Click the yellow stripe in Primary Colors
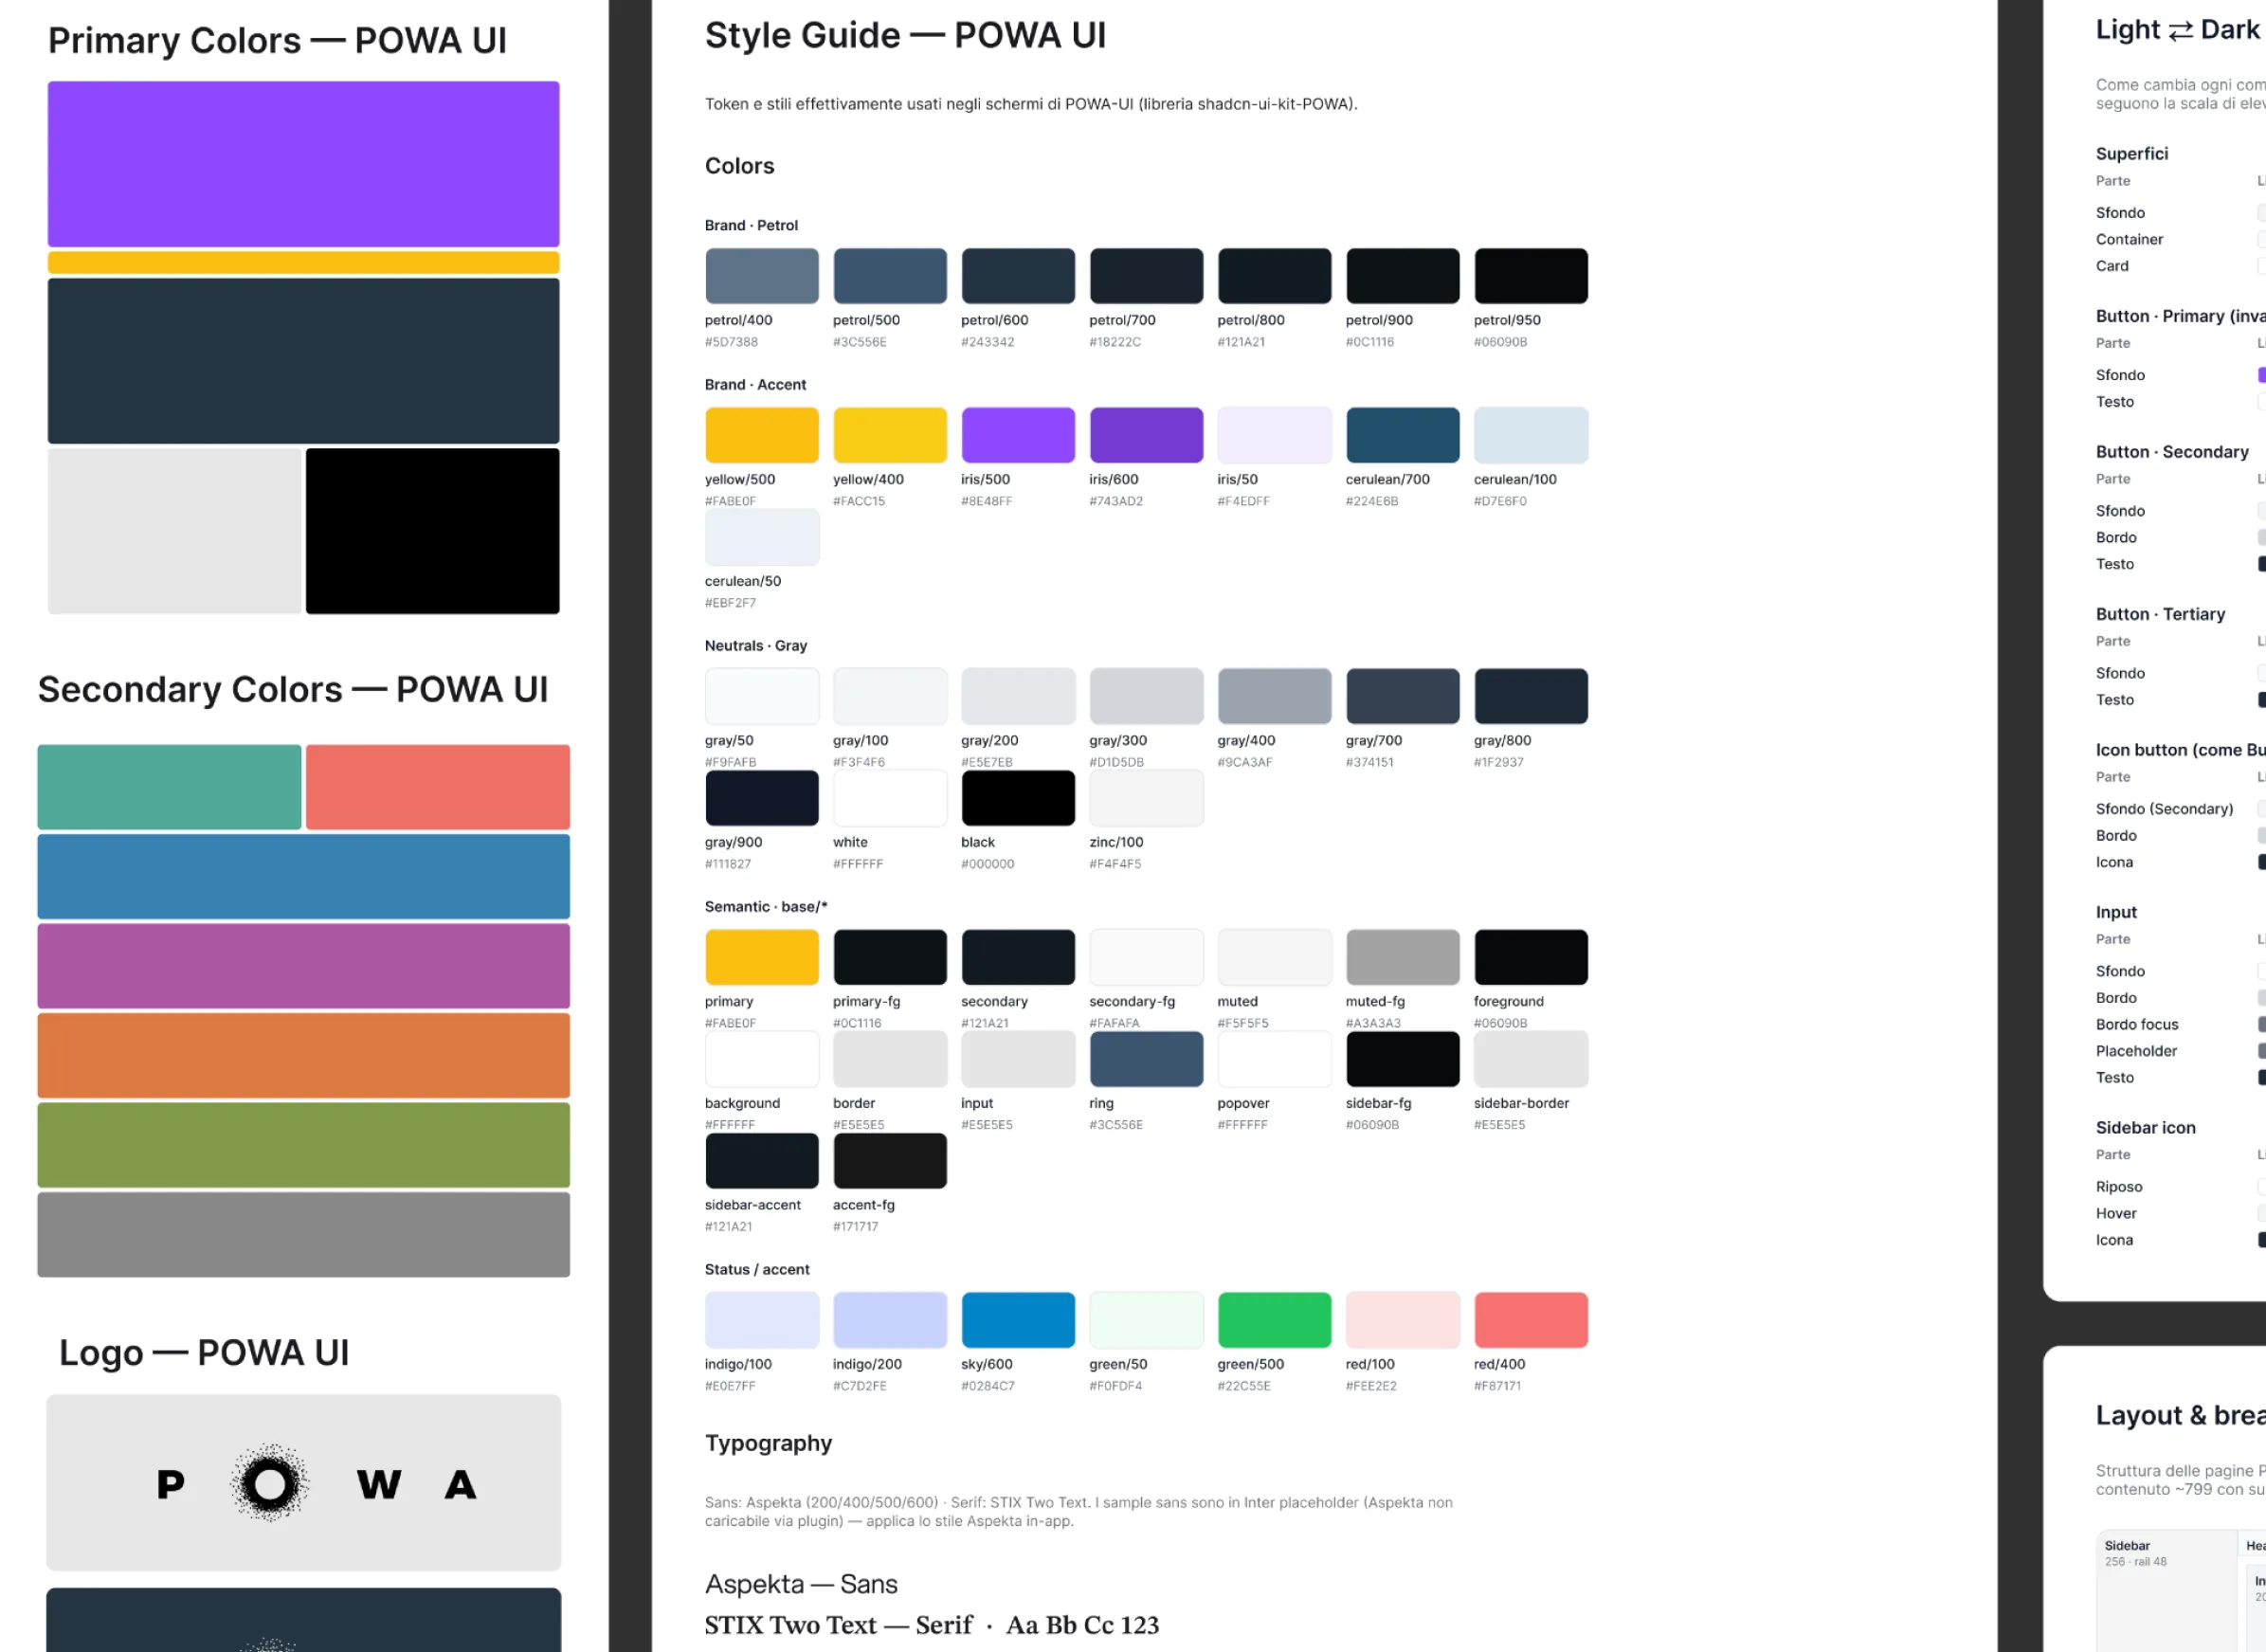 tap(303, 263)
